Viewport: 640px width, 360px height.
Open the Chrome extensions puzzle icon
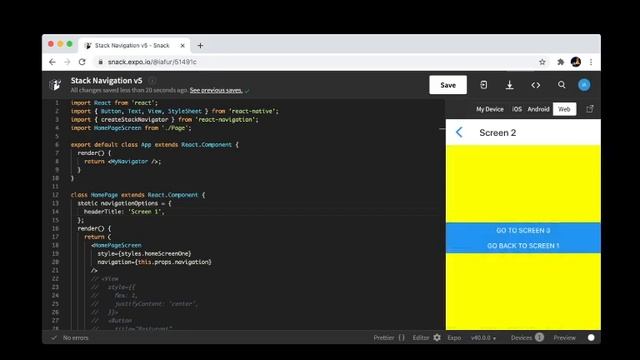click(x=560, y=62)
